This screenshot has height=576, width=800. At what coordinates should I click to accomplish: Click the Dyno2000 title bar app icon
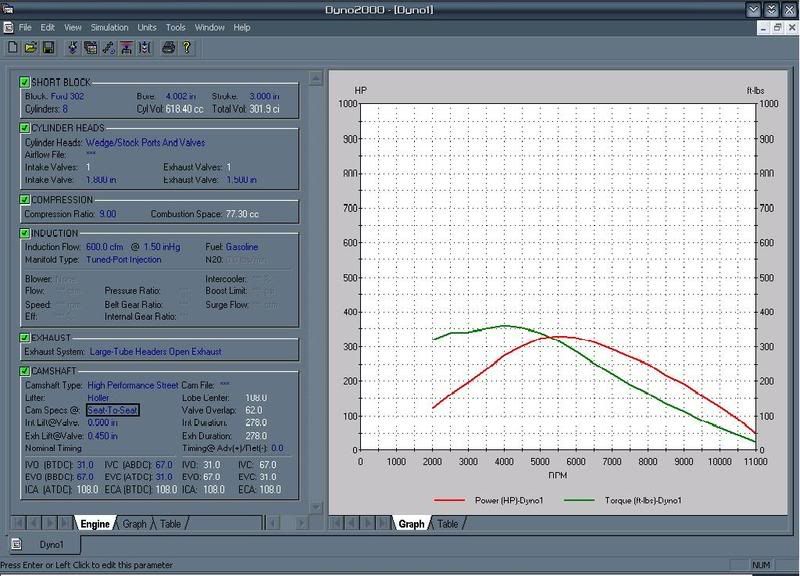click(x=7, y=9)
